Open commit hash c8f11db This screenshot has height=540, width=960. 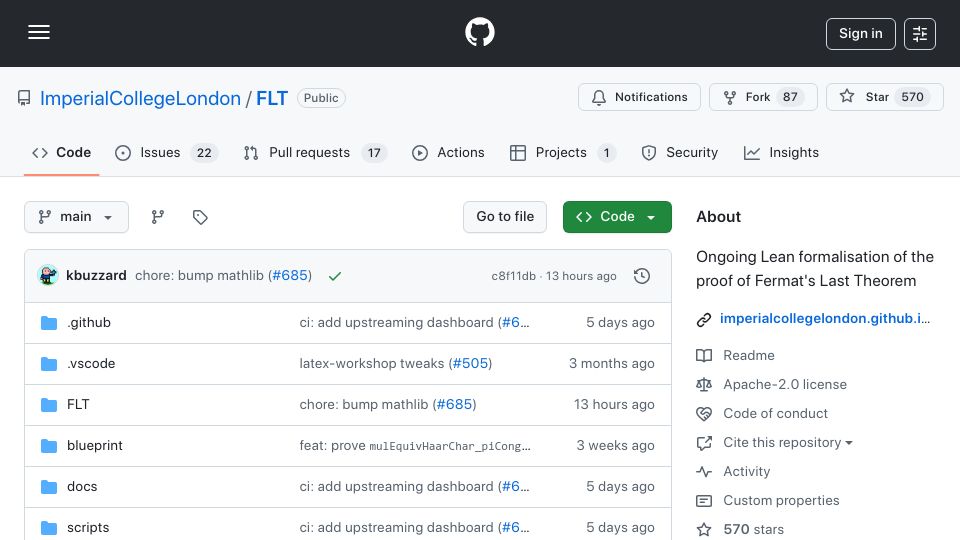point(514,276)
